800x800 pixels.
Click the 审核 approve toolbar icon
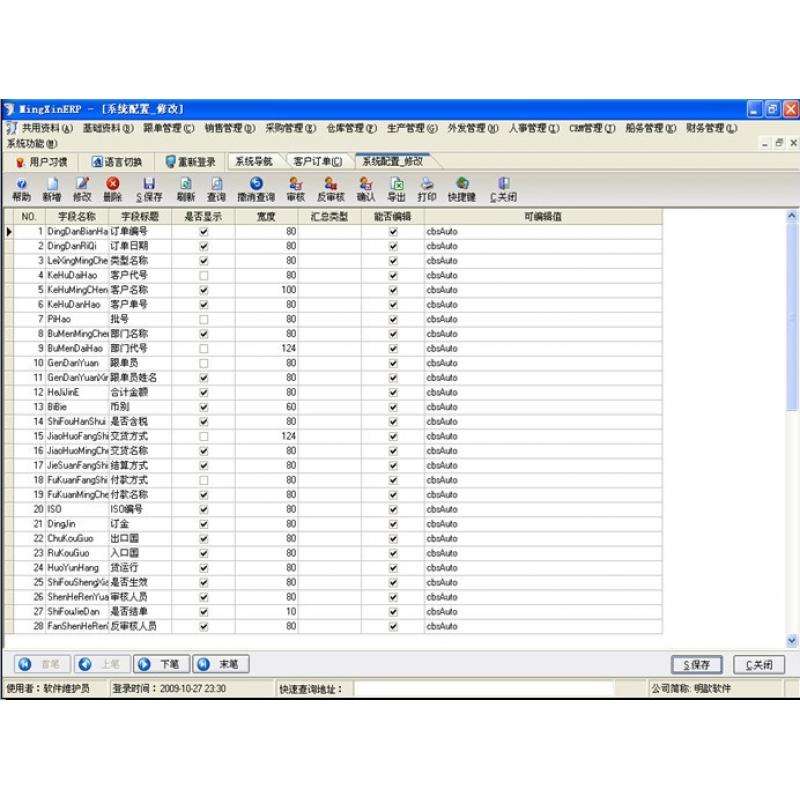(x=295, y=189)
